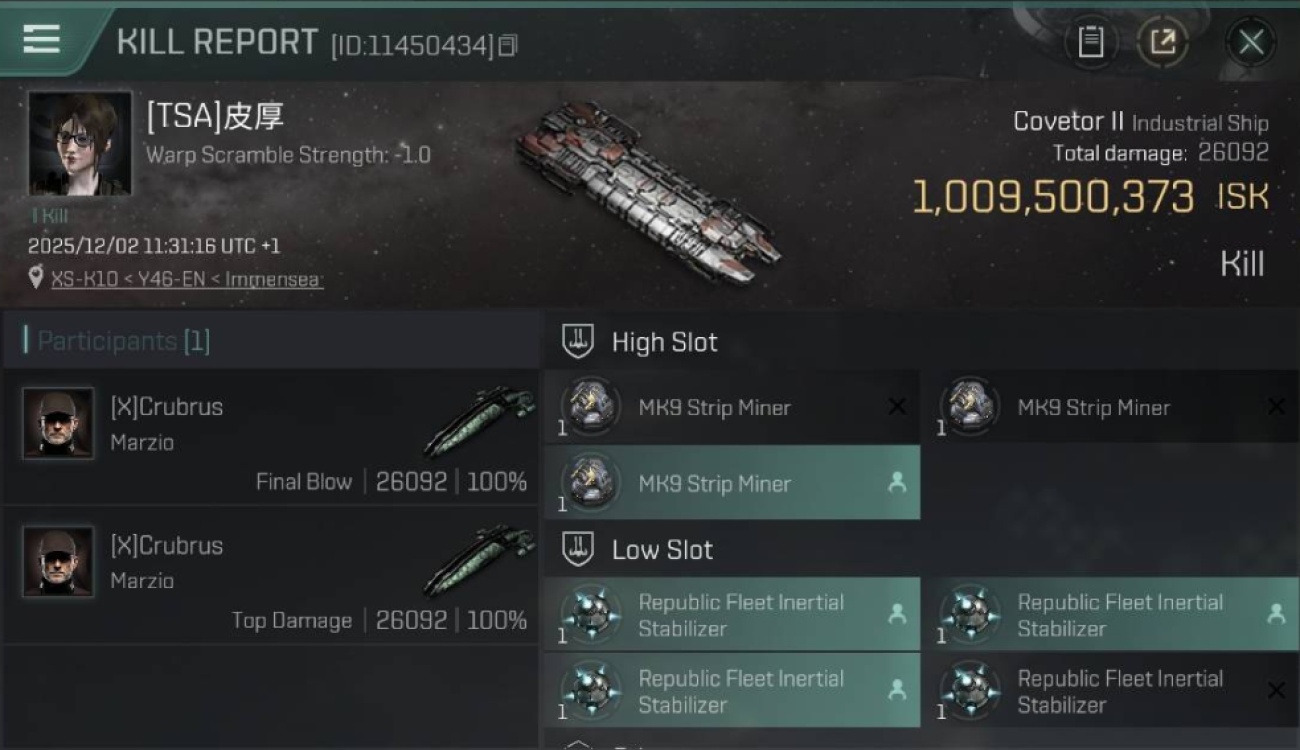Close the kill report window
Viewport: 1300px width, 750px height.
pyautogui.click(x=1250, y=42)
